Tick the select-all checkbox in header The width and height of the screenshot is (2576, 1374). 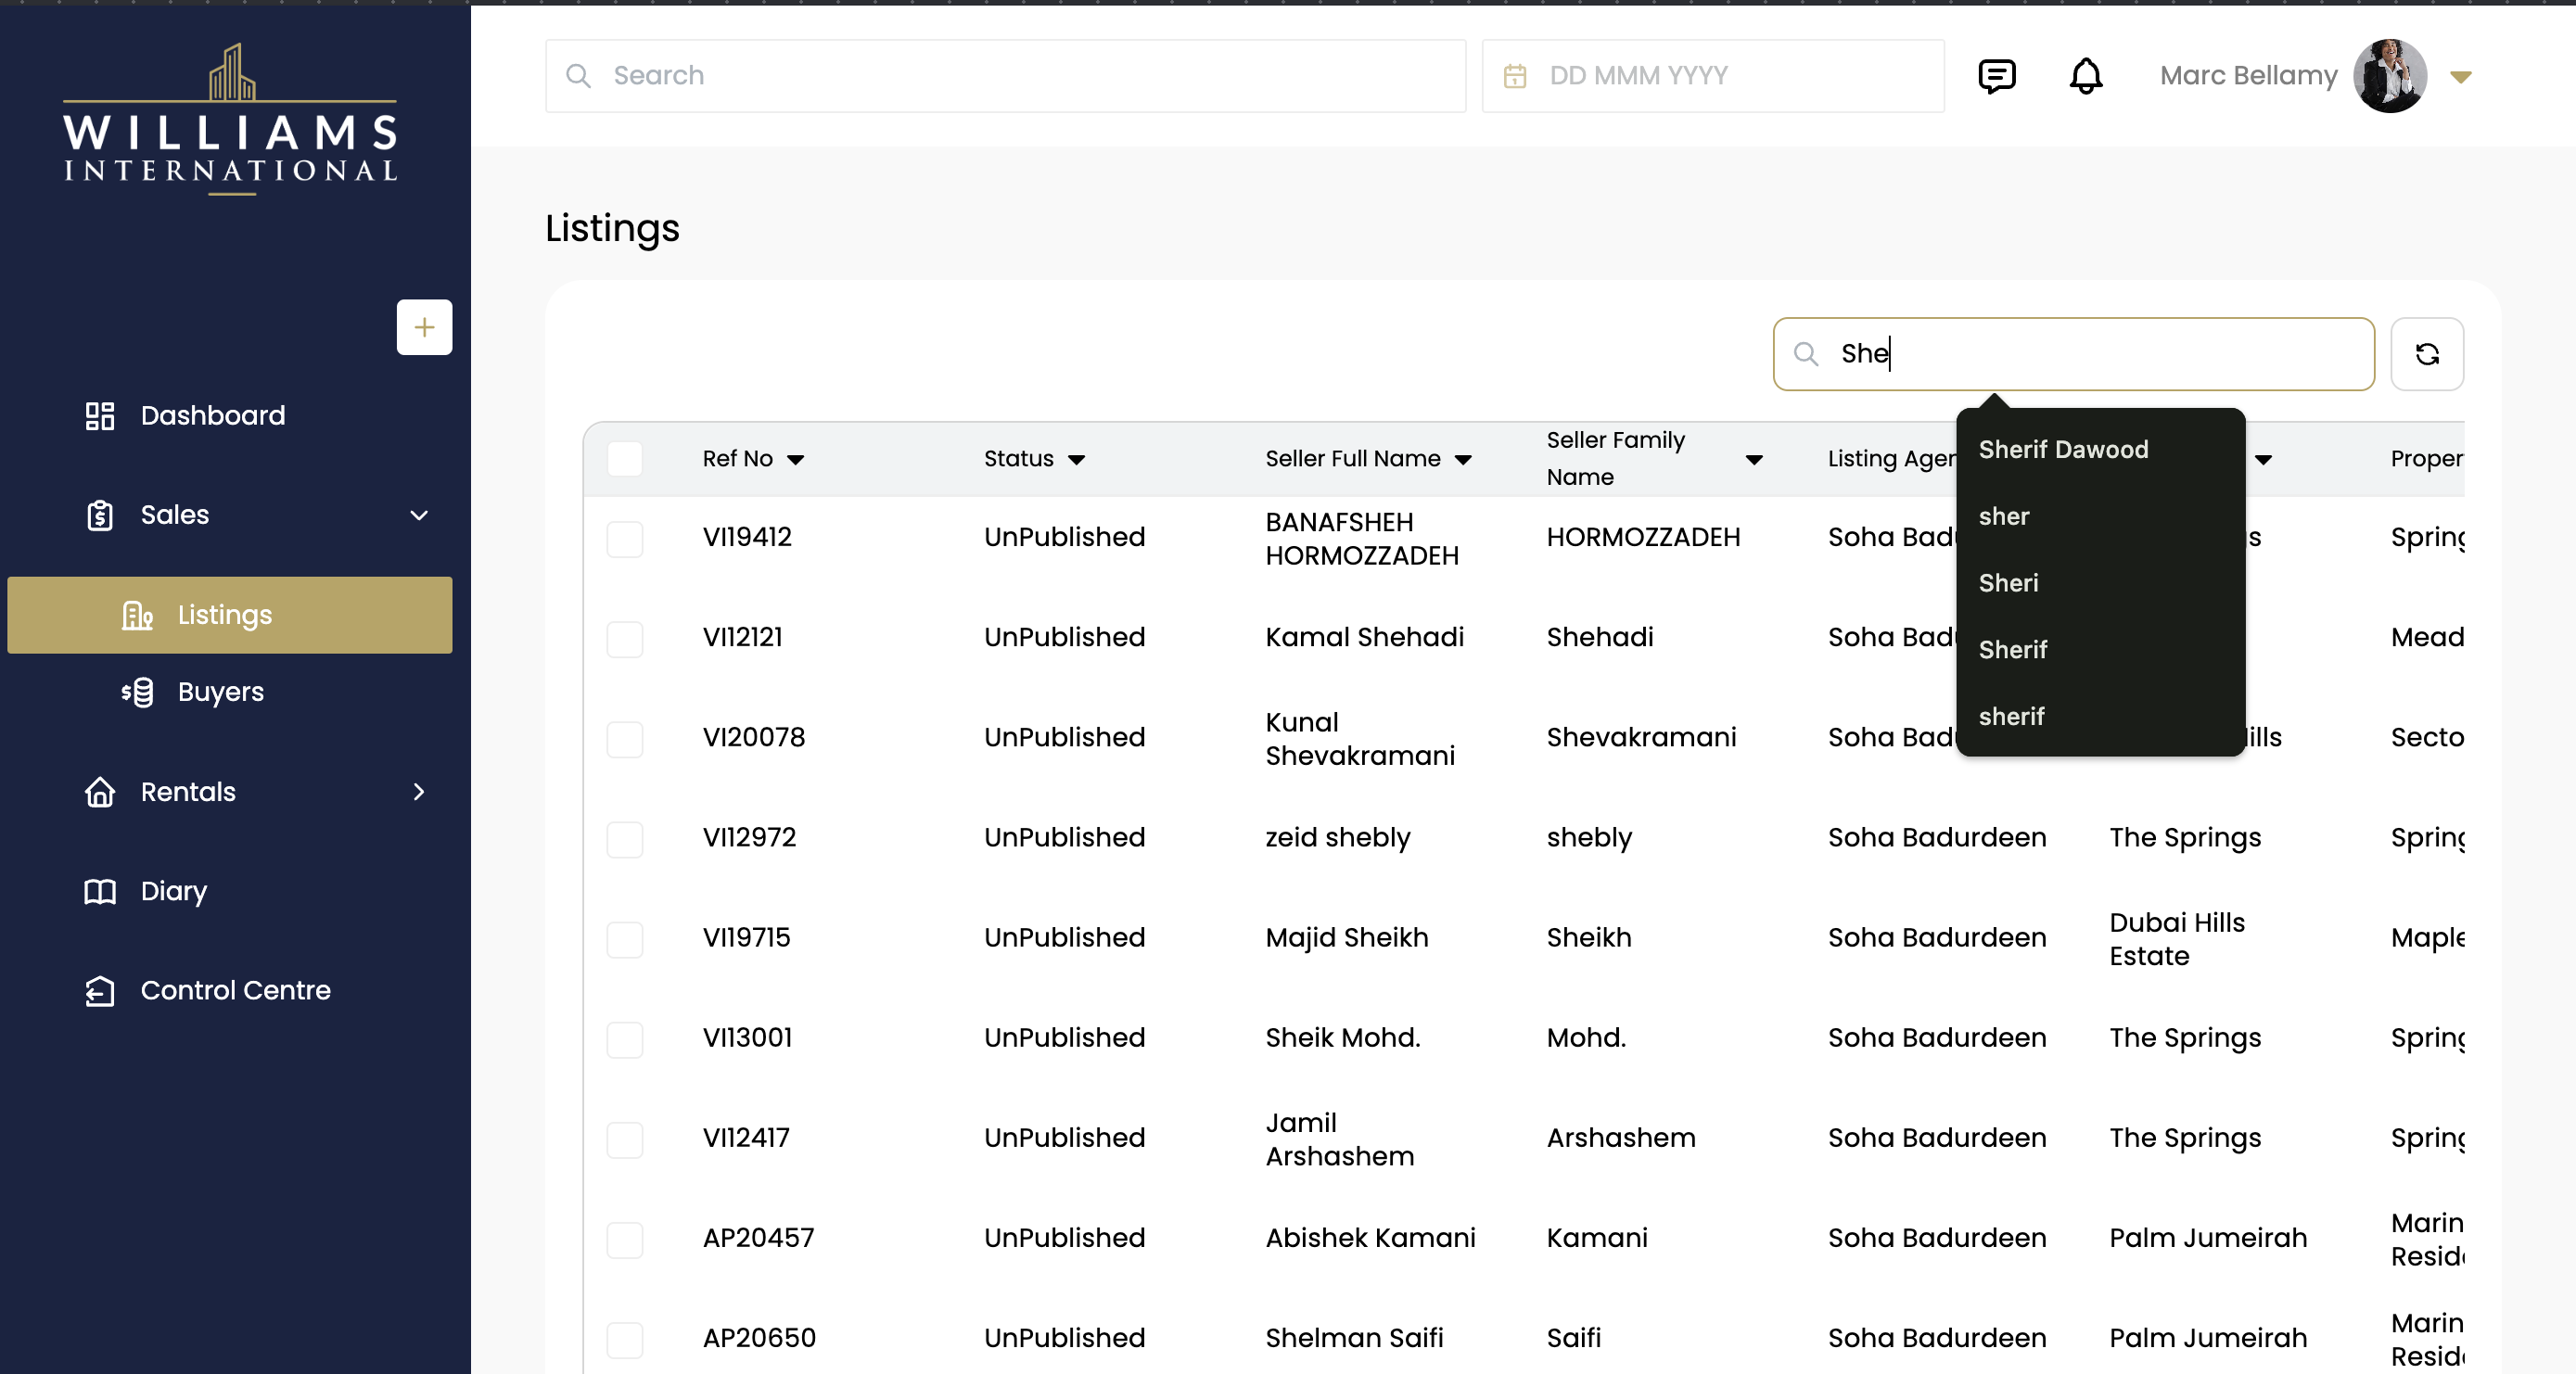coord(625,459)
